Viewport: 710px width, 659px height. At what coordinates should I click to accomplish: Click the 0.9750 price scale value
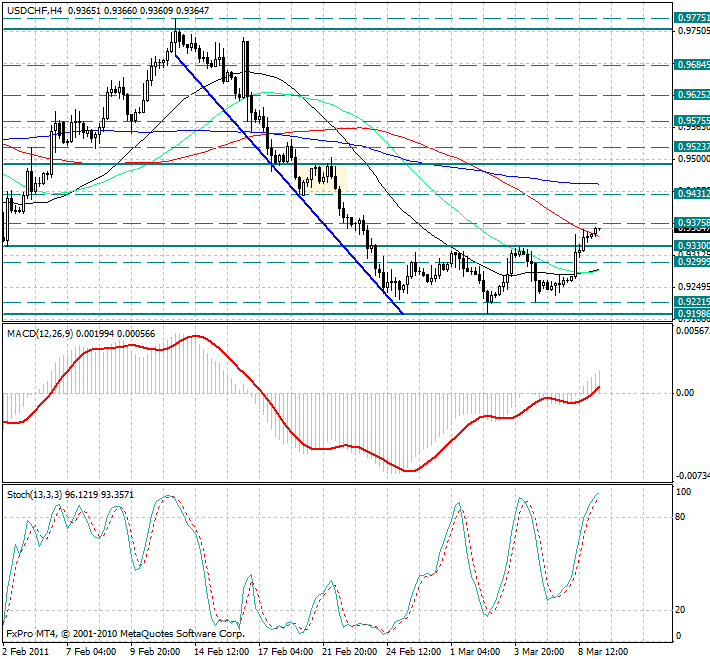tap(693, 30)
